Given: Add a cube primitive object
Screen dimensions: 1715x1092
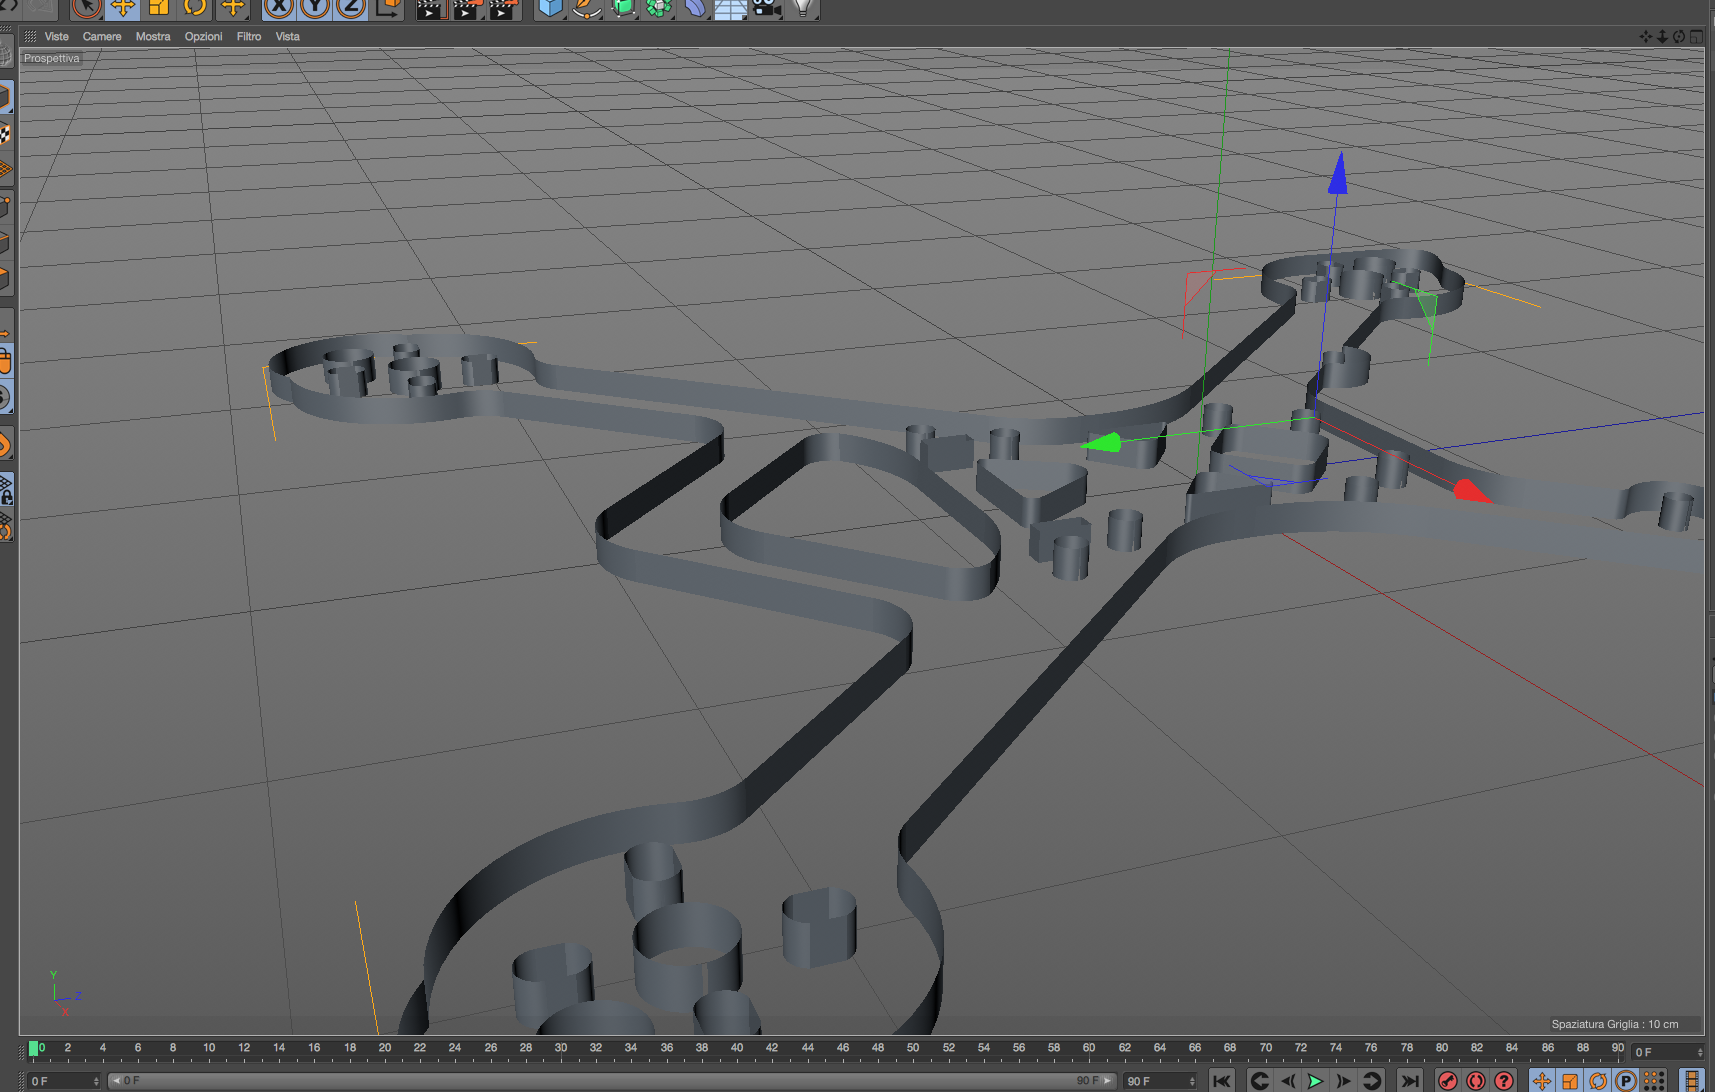Looking at the screenshot, I should pyautogui.click(x=551, y=8).
